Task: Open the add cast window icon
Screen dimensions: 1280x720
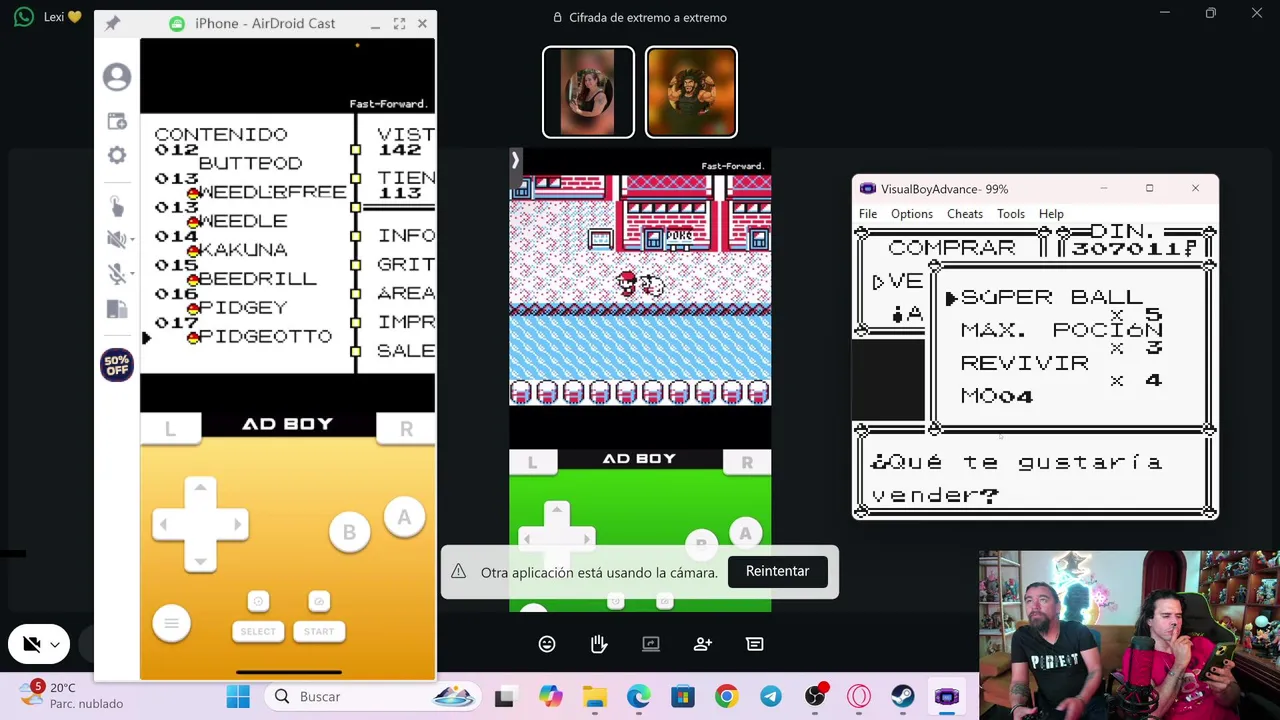Action: (117, 121)
